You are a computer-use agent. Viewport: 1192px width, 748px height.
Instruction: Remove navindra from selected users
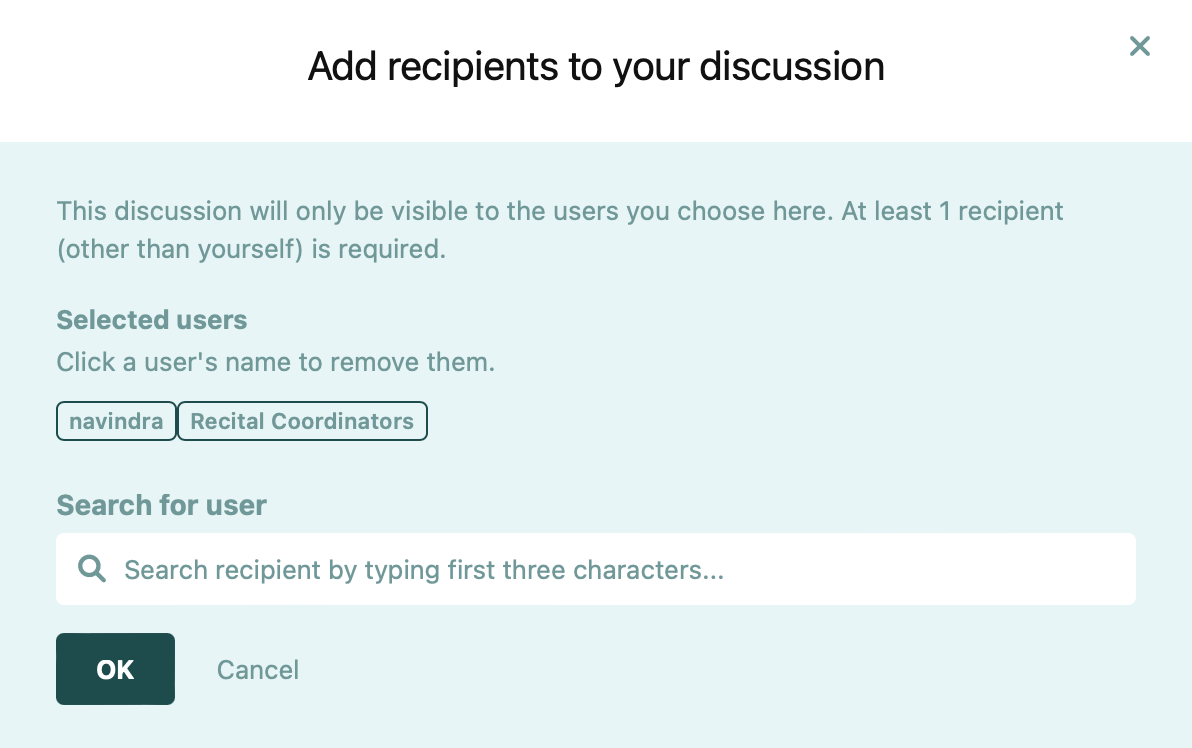coord(116,421)
